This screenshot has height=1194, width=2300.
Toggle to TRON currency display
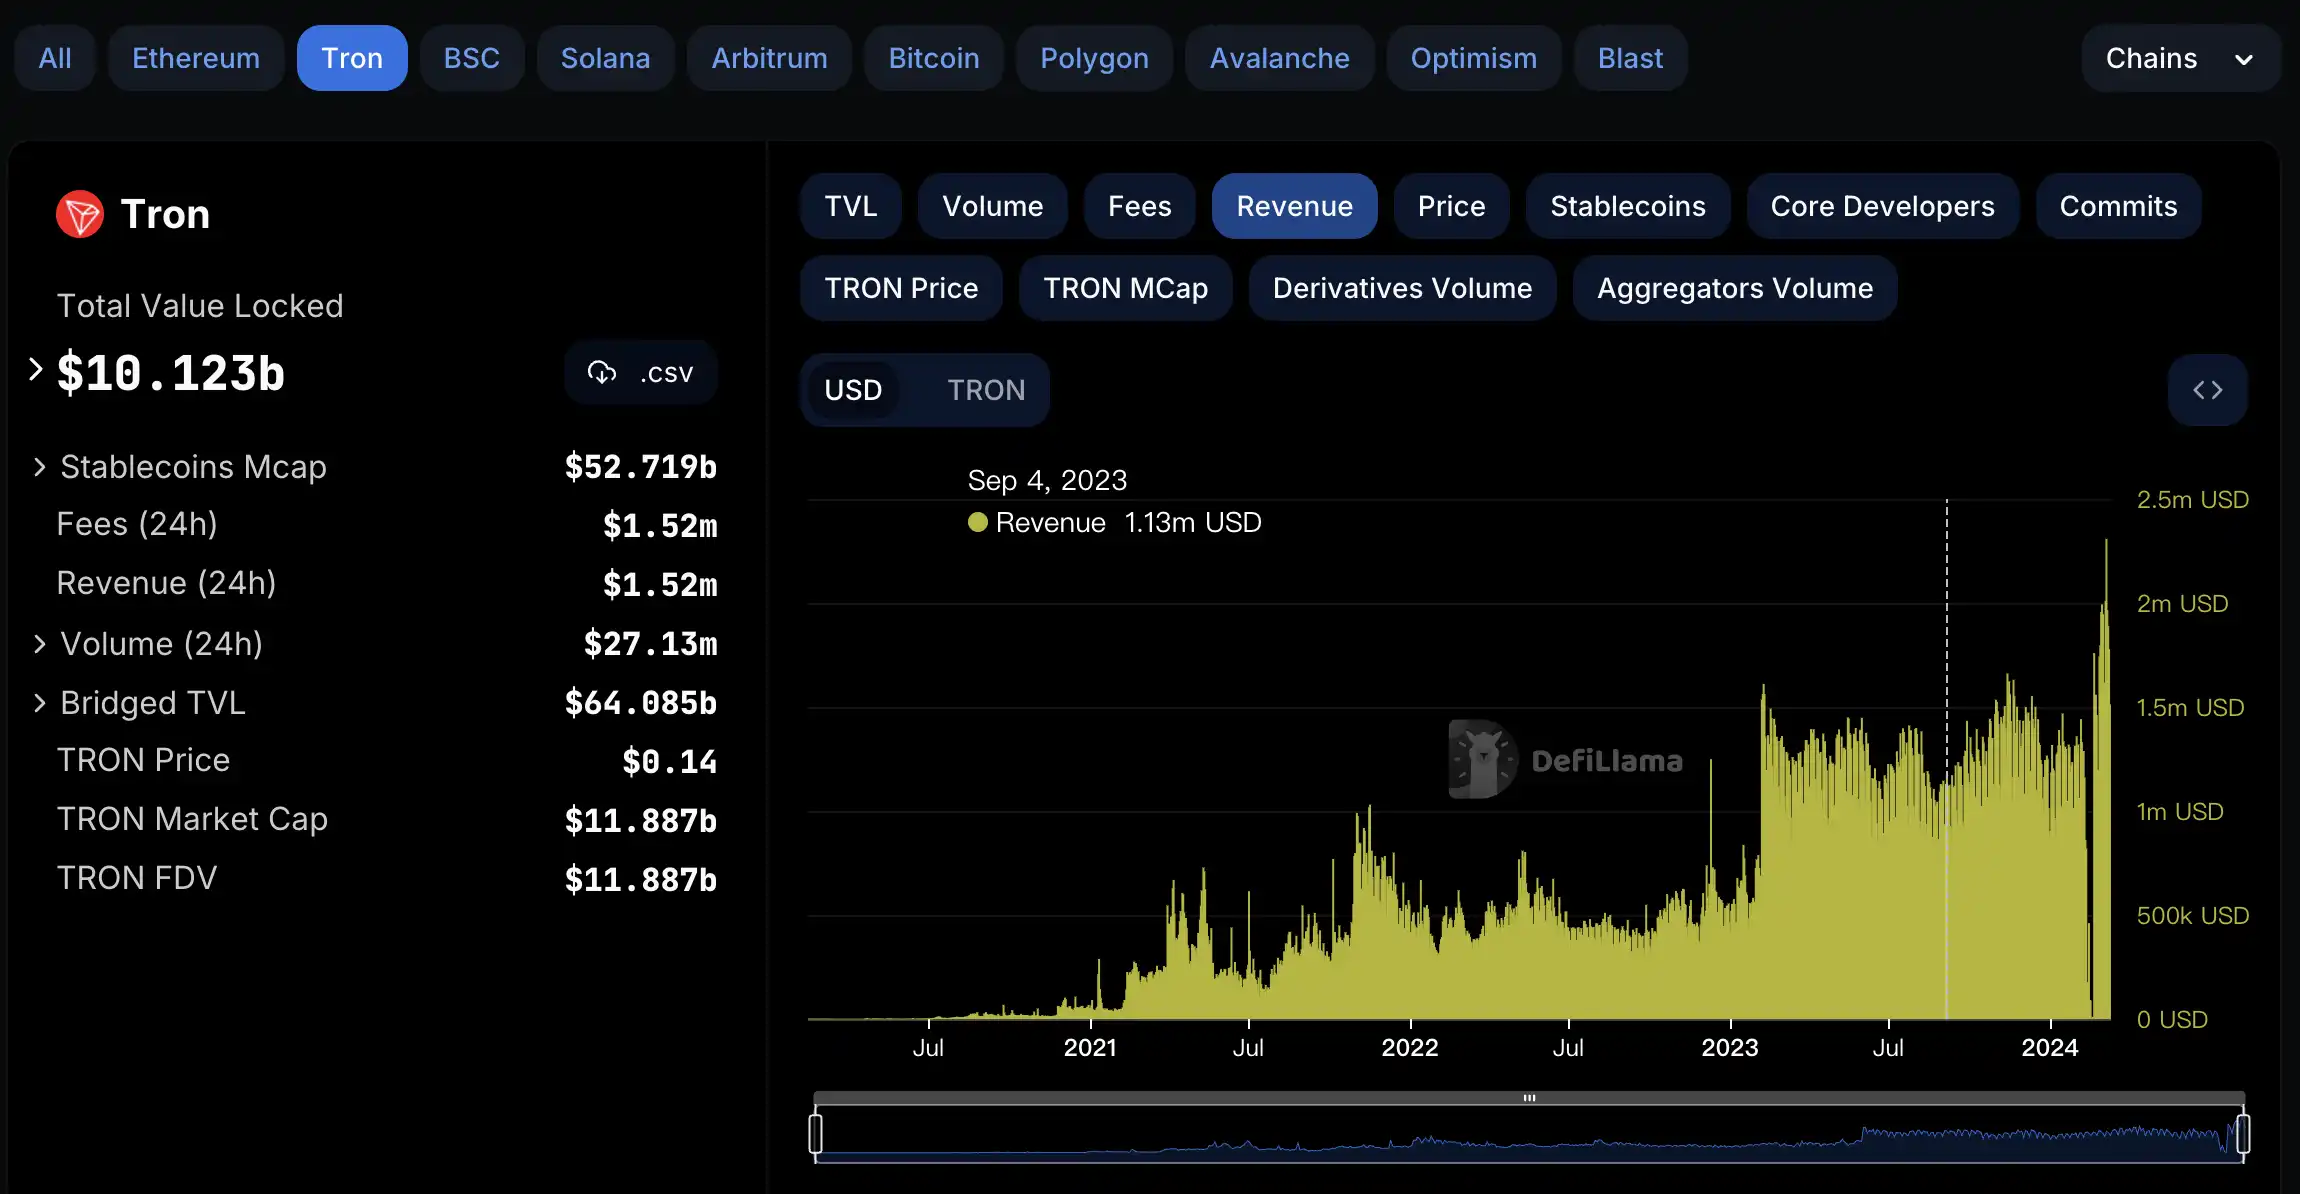[x=984, y=389]
